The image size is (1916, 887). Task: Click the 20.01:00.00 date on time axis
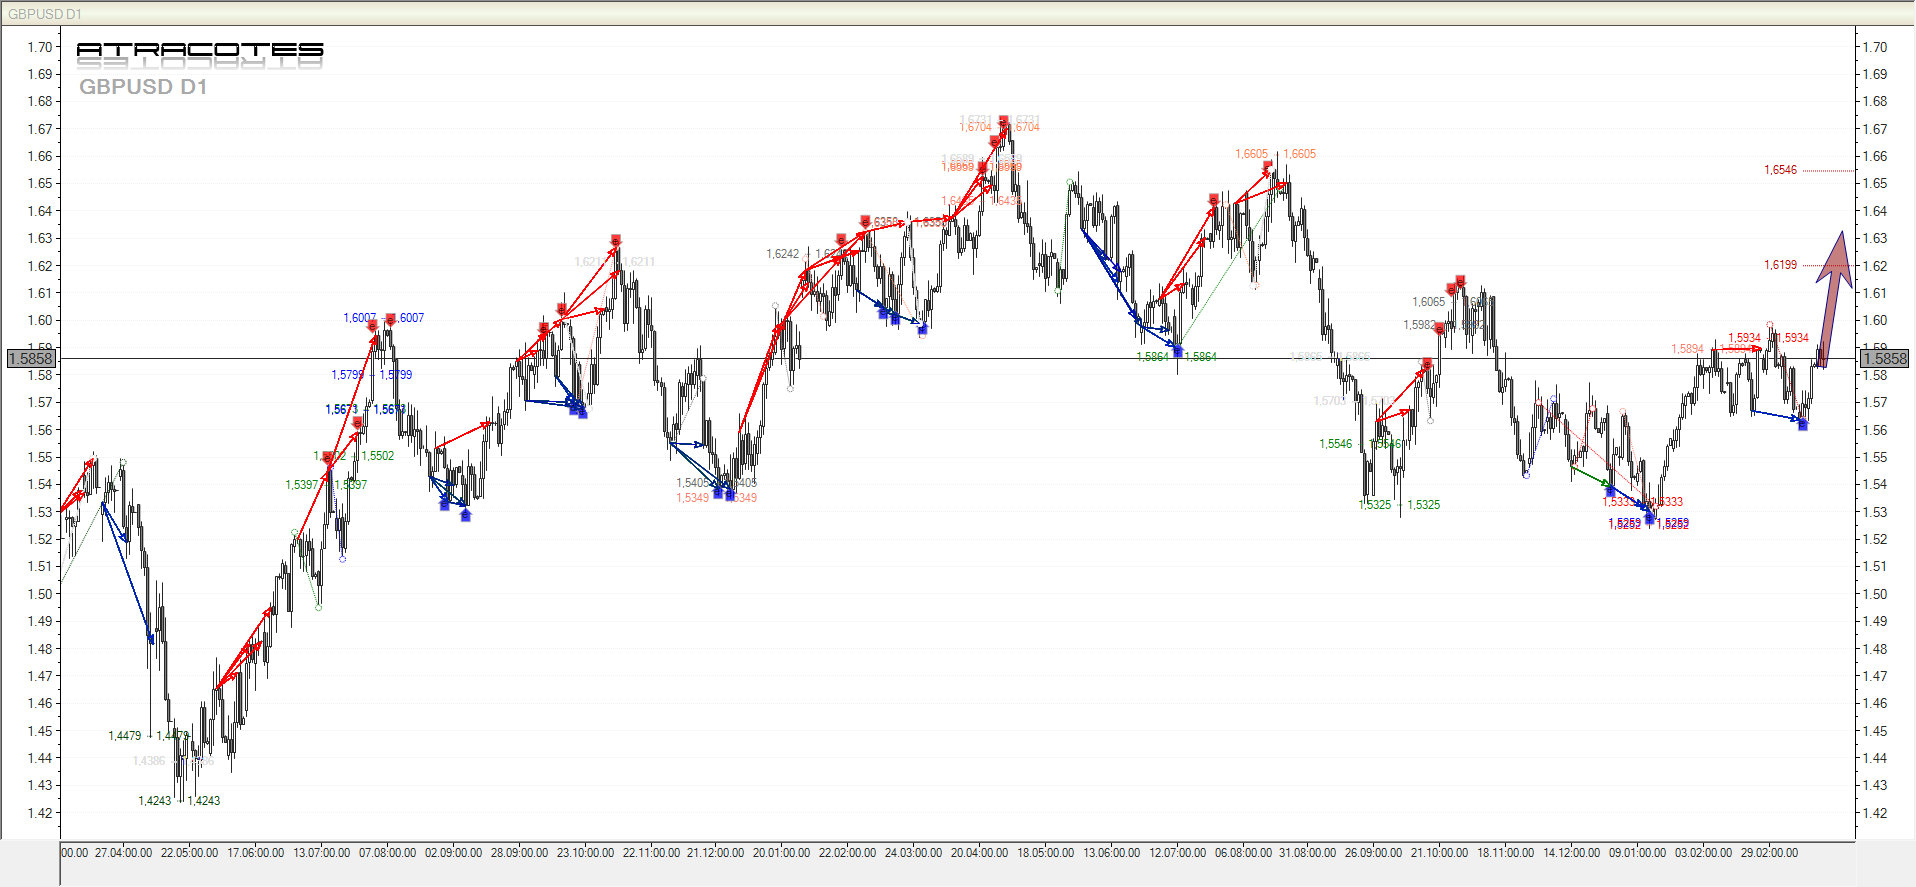(x=781, y=853)
